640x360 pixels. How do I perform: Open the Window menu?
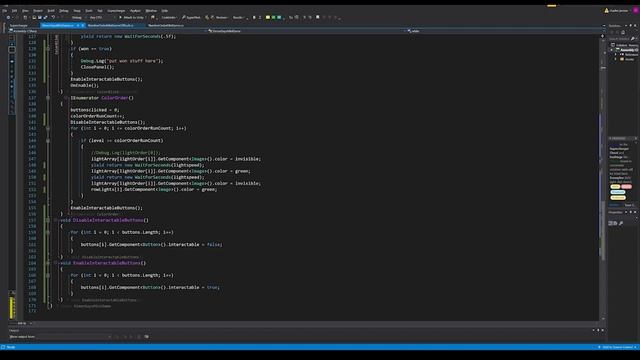(x=151, y=11)
